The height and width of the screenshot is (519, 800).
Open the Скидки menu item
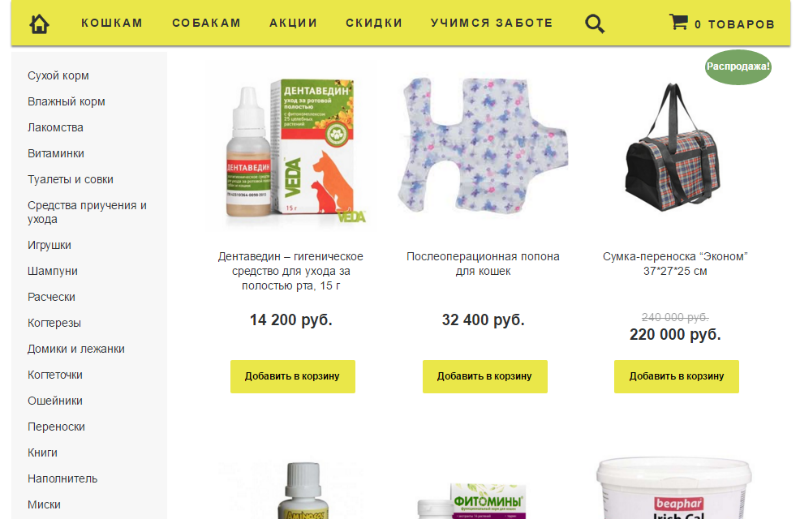[374, 23]
